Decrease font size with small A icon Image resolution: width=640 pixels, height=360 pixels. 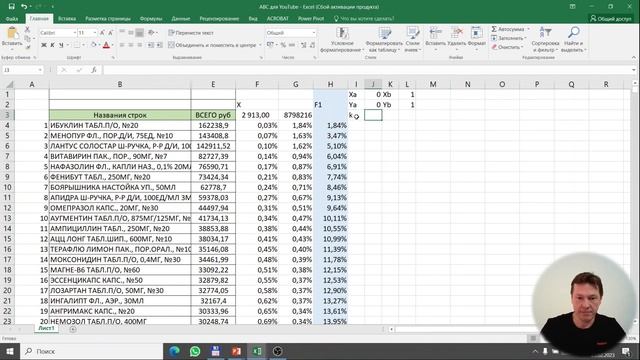[110, 33]
